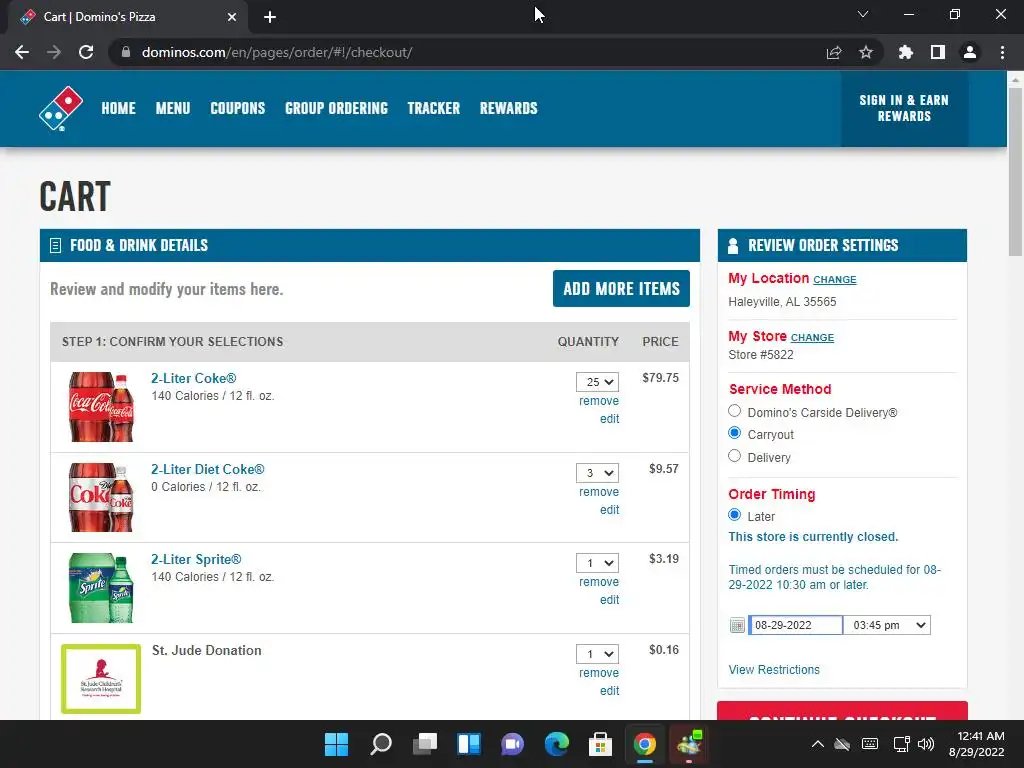Screen dimensions: 1024x768
Task: Remove the 2-Liter Diet Coke item
Action: point(599,492)
